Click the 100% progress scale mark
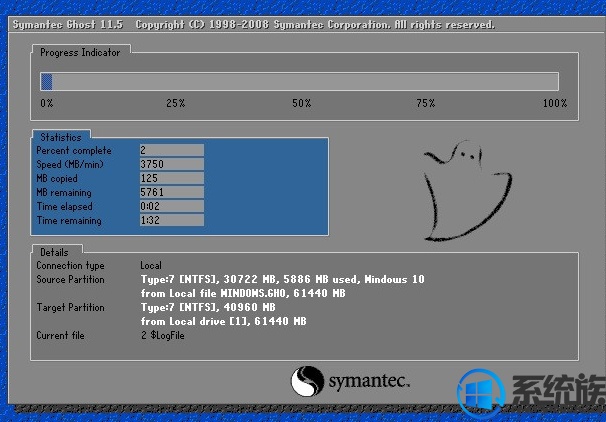The height and width of the screenshot is (422, 606). pos(555,103)
